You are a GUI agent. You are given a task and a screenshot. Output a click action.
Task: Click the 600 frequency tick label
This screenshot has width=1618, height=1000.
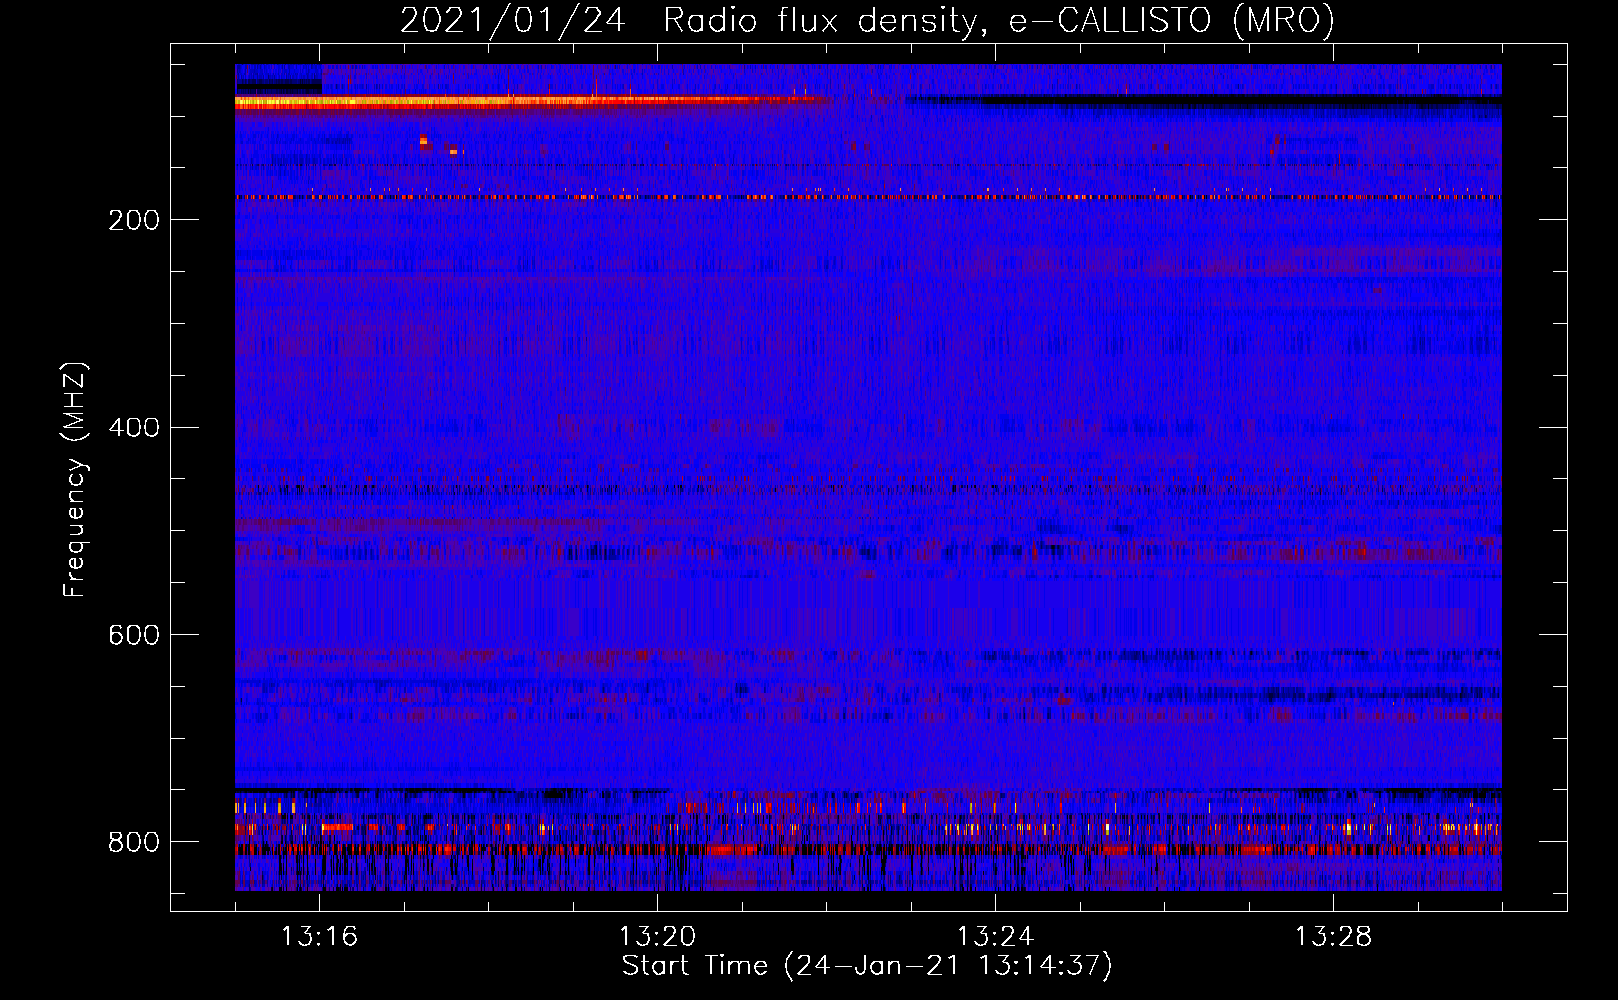point(134,636)
